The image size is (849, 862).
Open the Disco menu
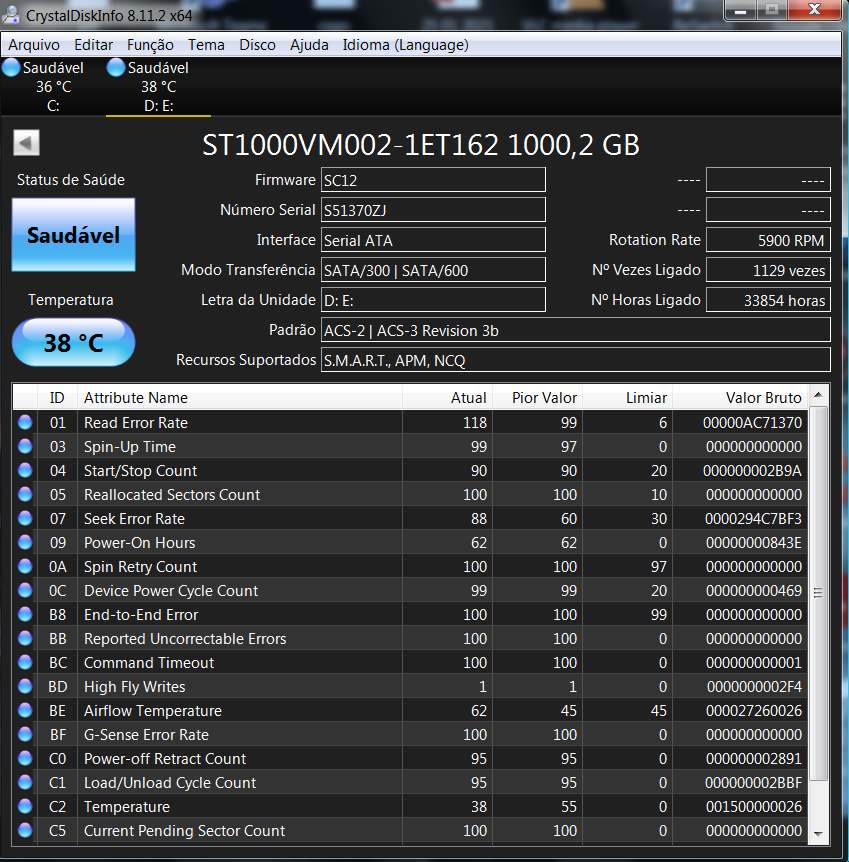257,45
